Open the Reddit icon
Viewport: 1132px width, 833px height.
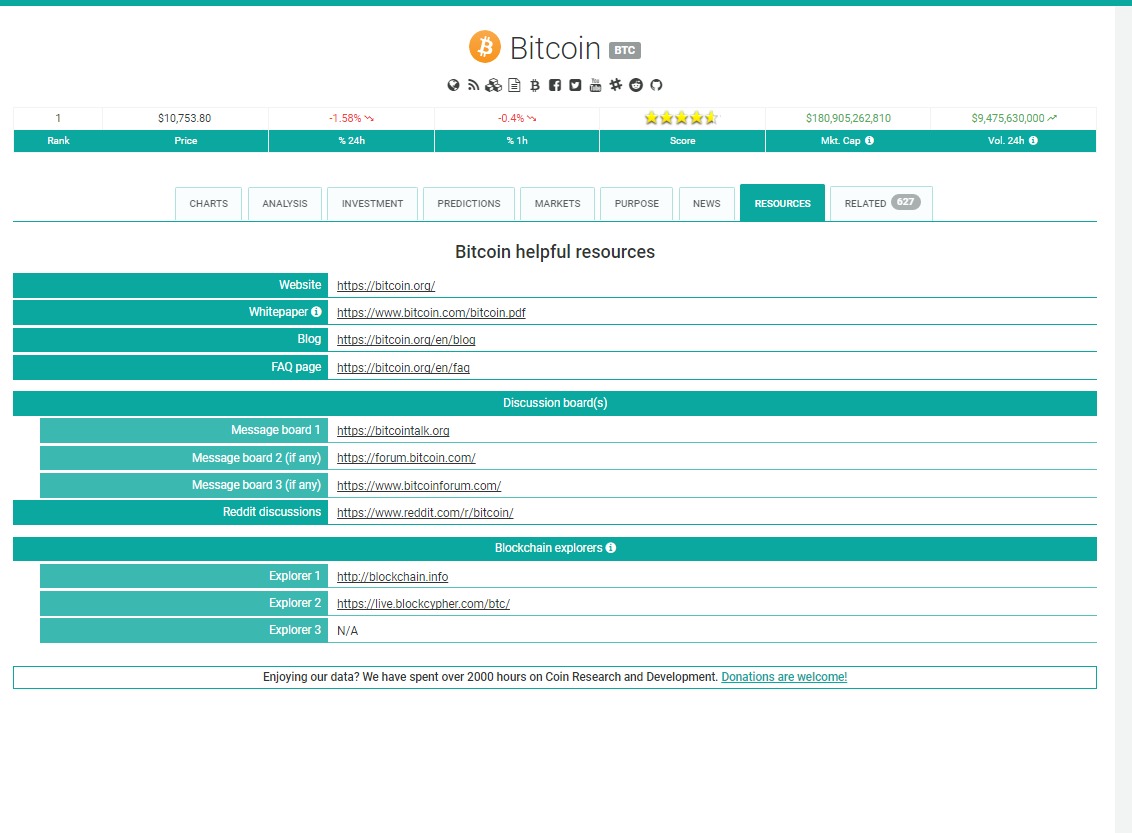click(x=636, y=85)
